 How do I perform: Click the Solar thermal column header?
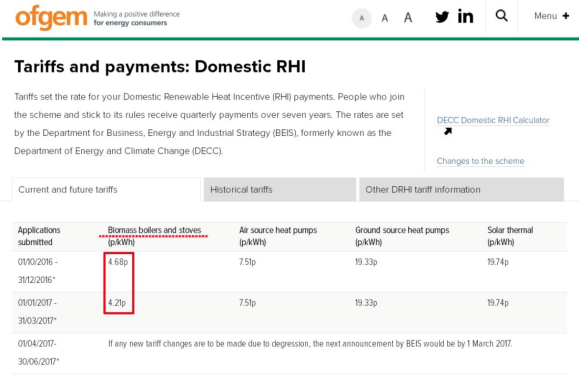point(510,230)
